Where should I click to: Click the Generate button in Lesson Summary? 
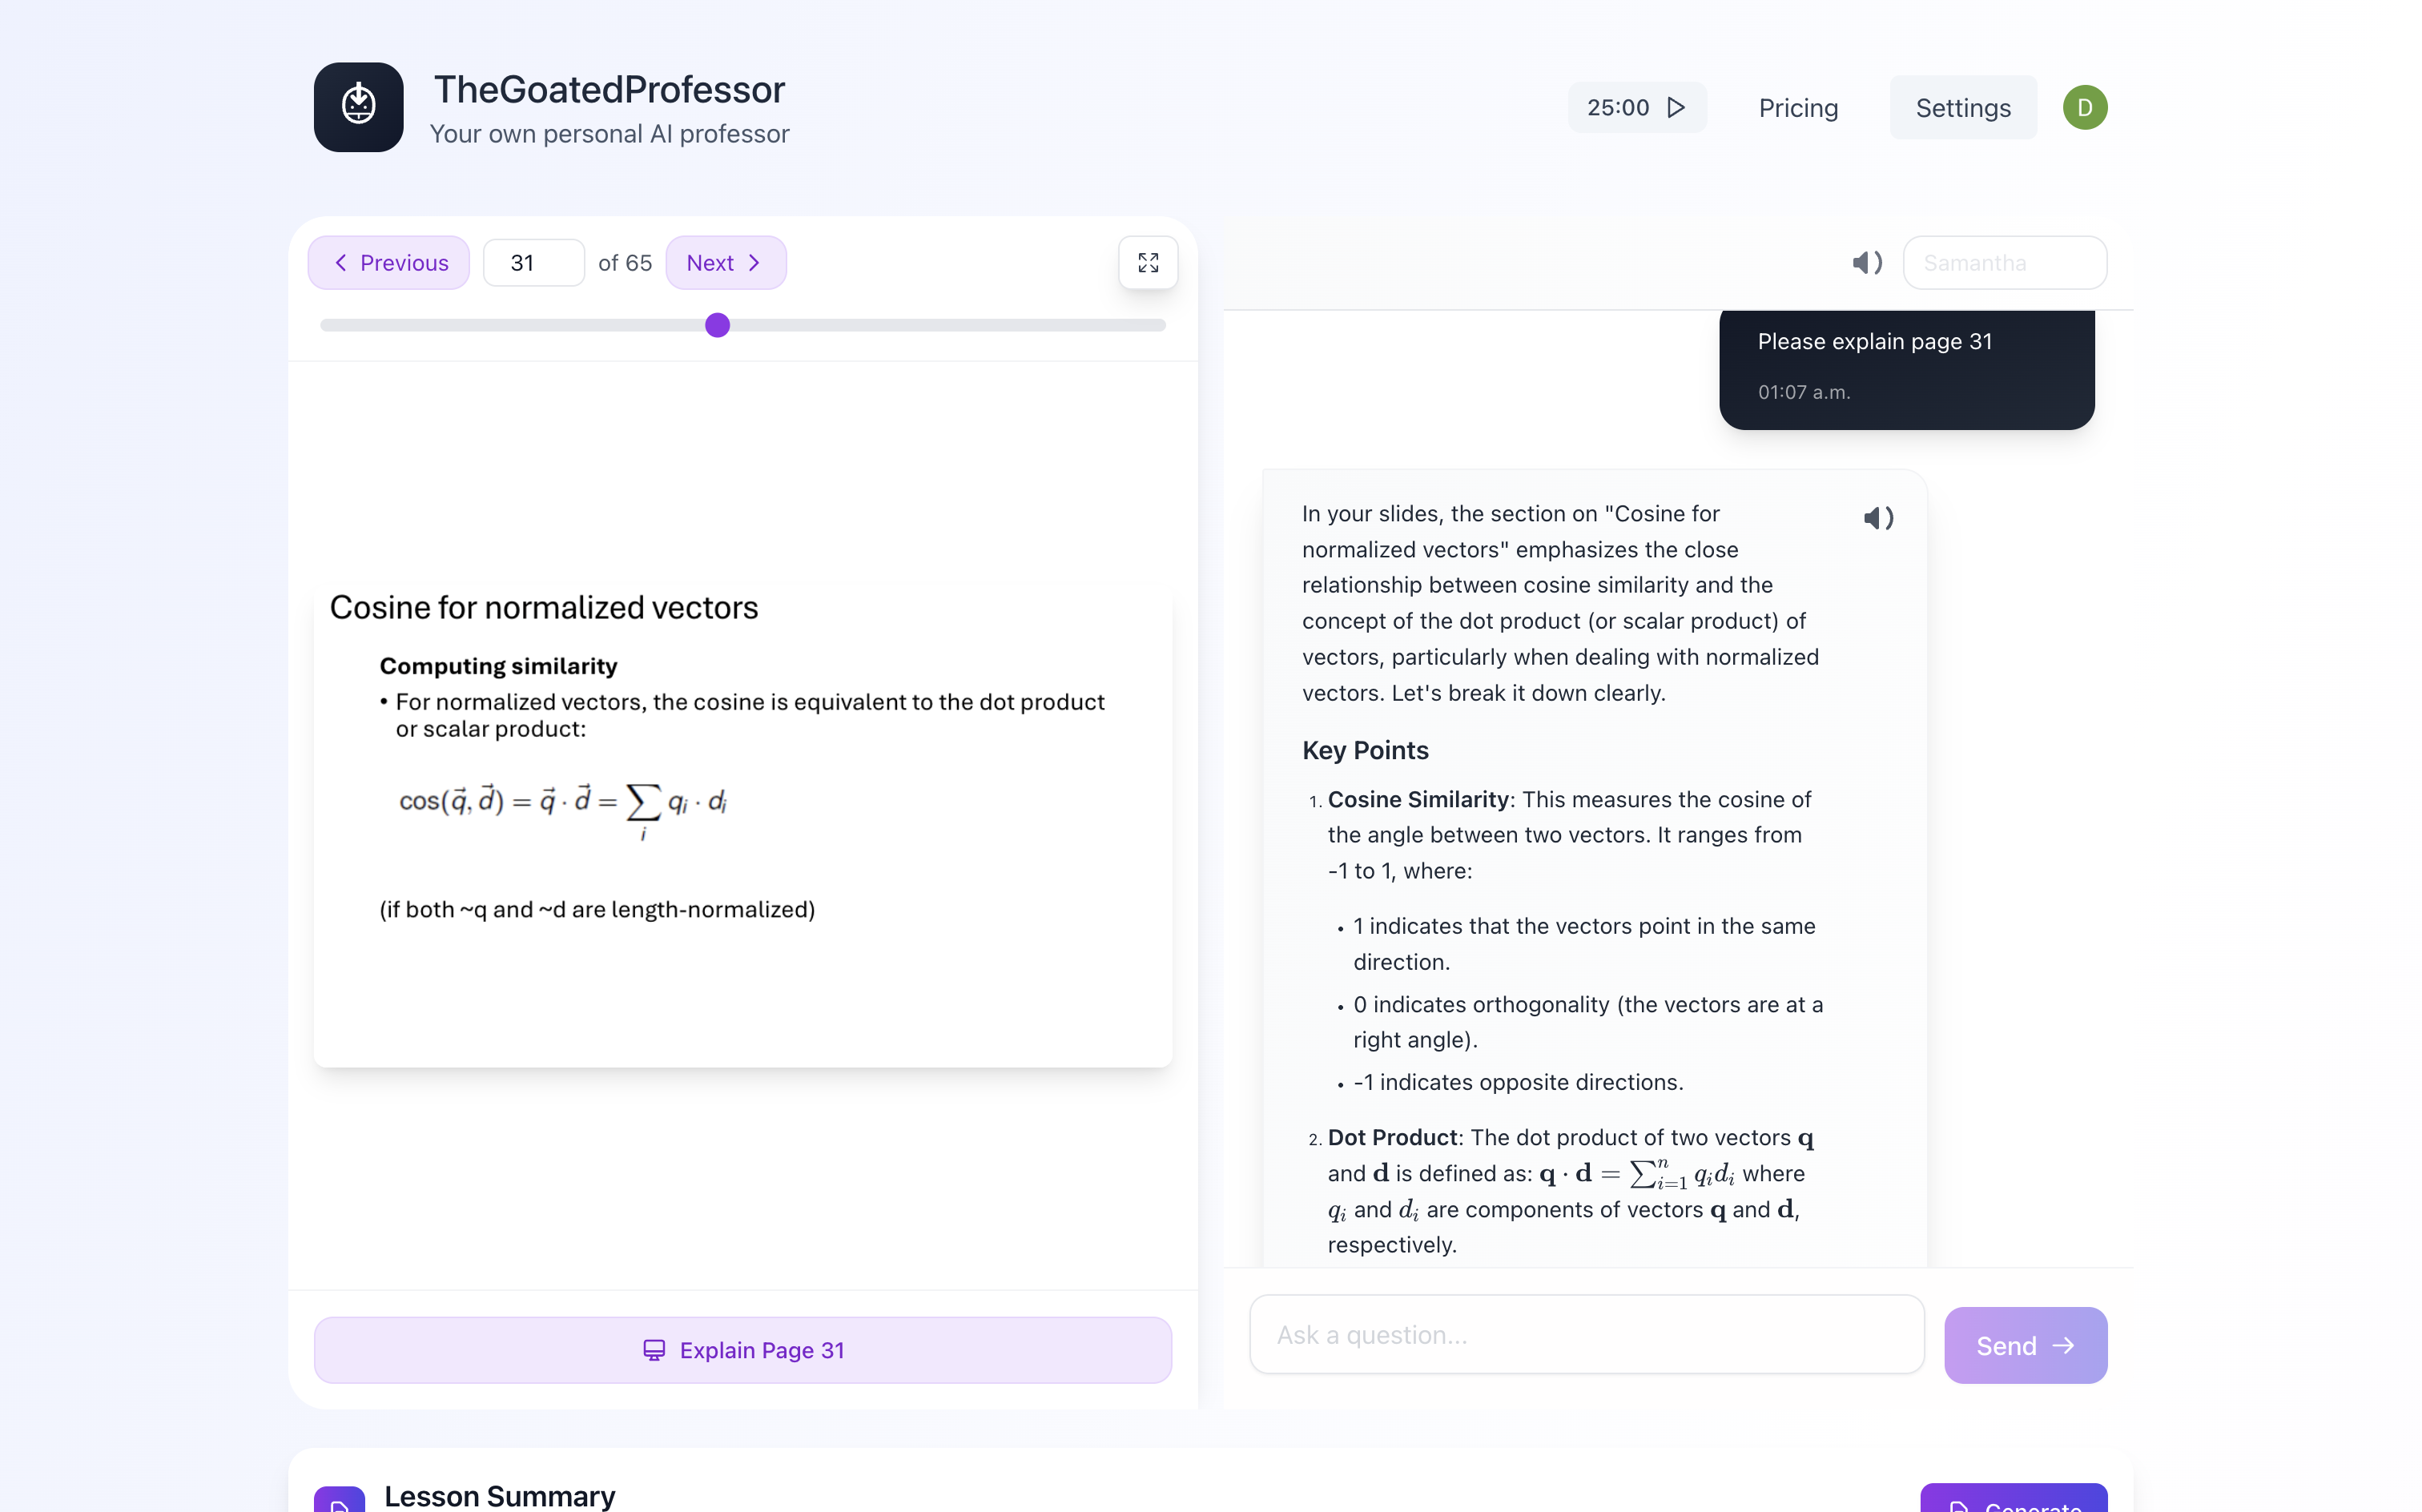pos(2013,1500)
